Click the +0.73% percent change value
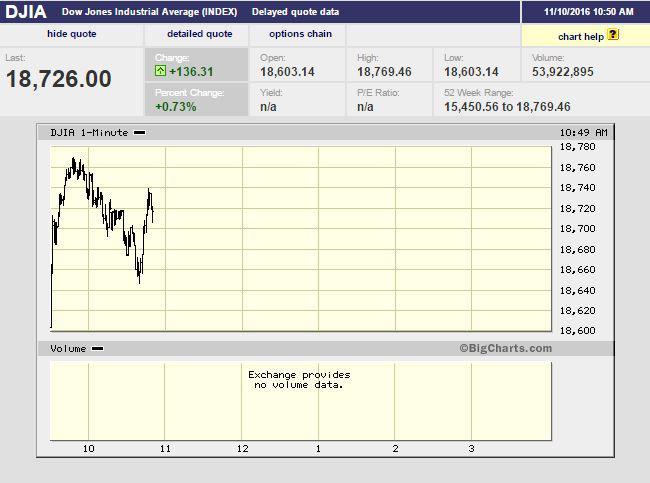This screenshot has height=483, width=650. [x=176, y=106]
